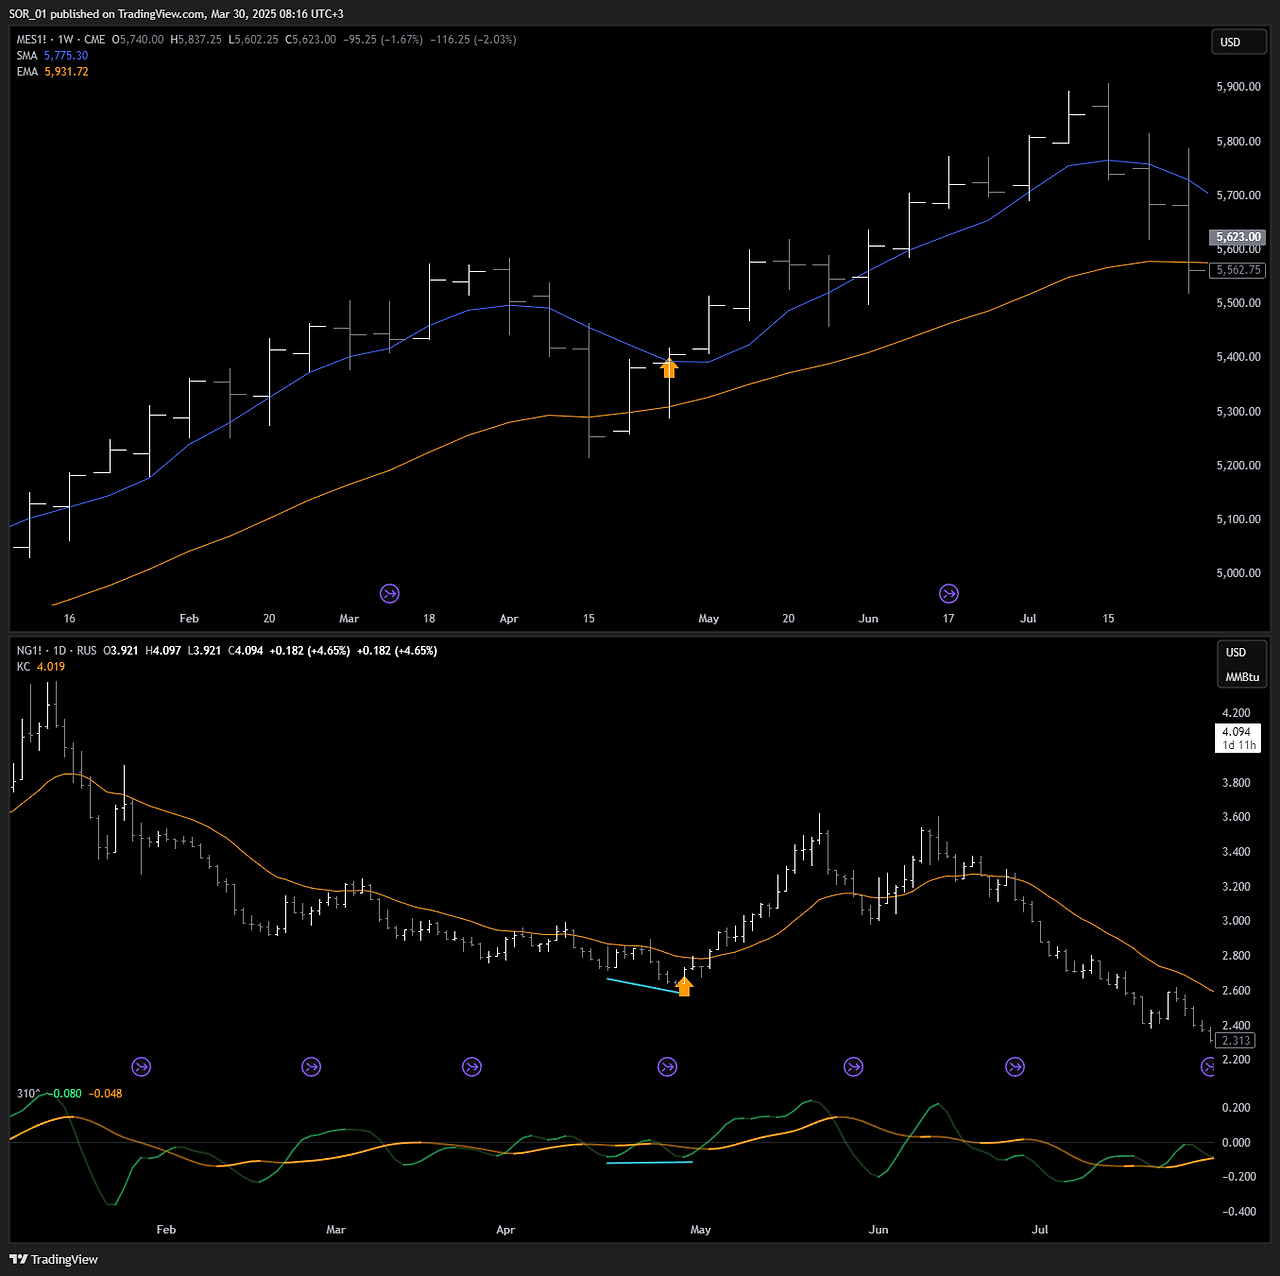Select the orange up arrow on the NG1! daily chart
Screen dimensions: 1280x1276
tap(685, 986)
